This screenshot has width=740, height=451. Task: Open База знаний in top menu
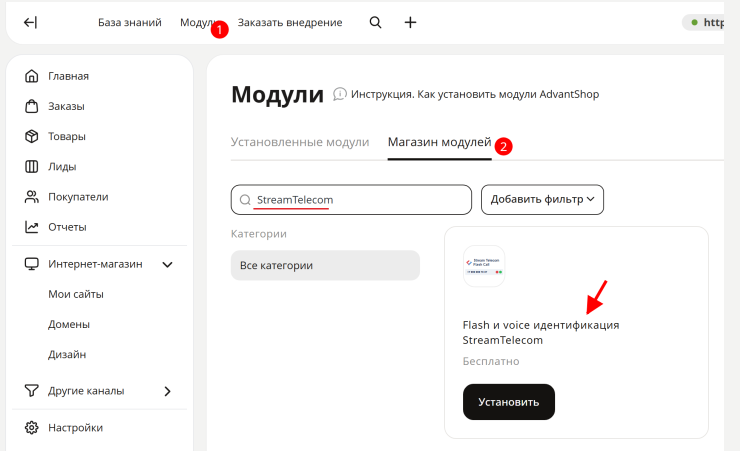[x=130, y=22]
